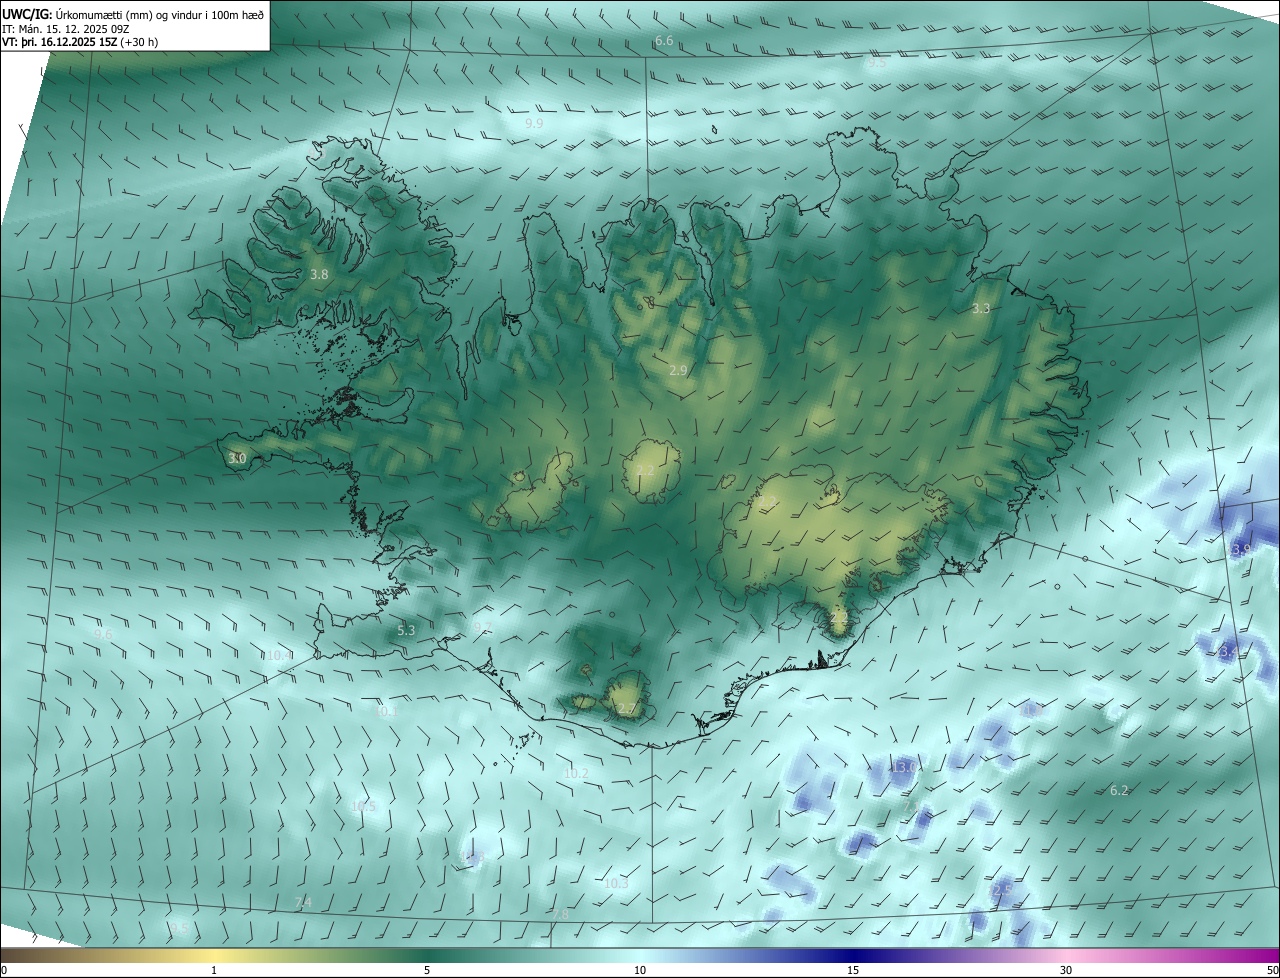Click the "9.6" value over the western ocean

click(x=103, y=634)
